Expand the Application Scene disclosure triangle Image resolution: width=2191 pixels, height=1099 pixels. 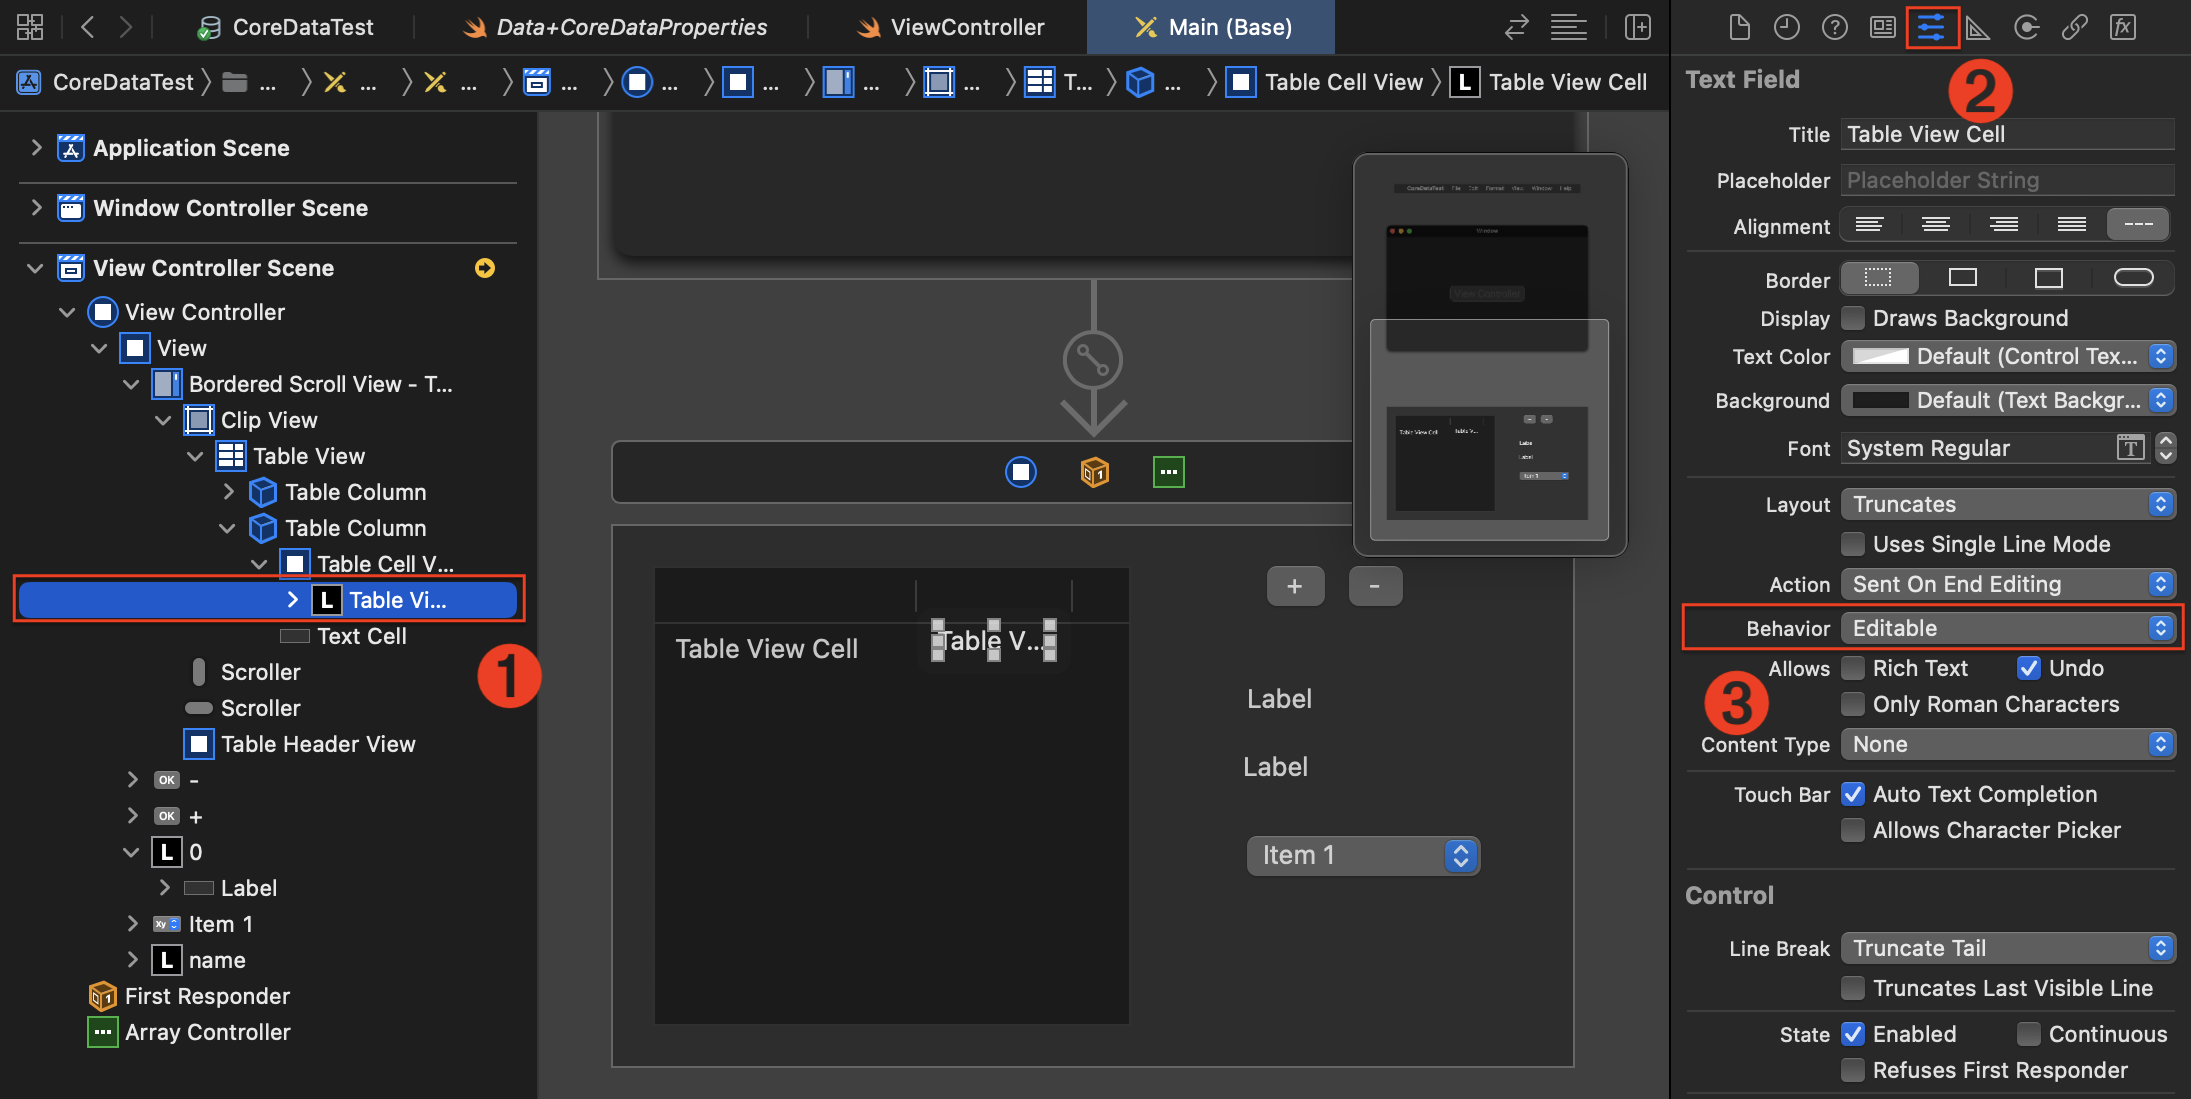click(36, 148)
